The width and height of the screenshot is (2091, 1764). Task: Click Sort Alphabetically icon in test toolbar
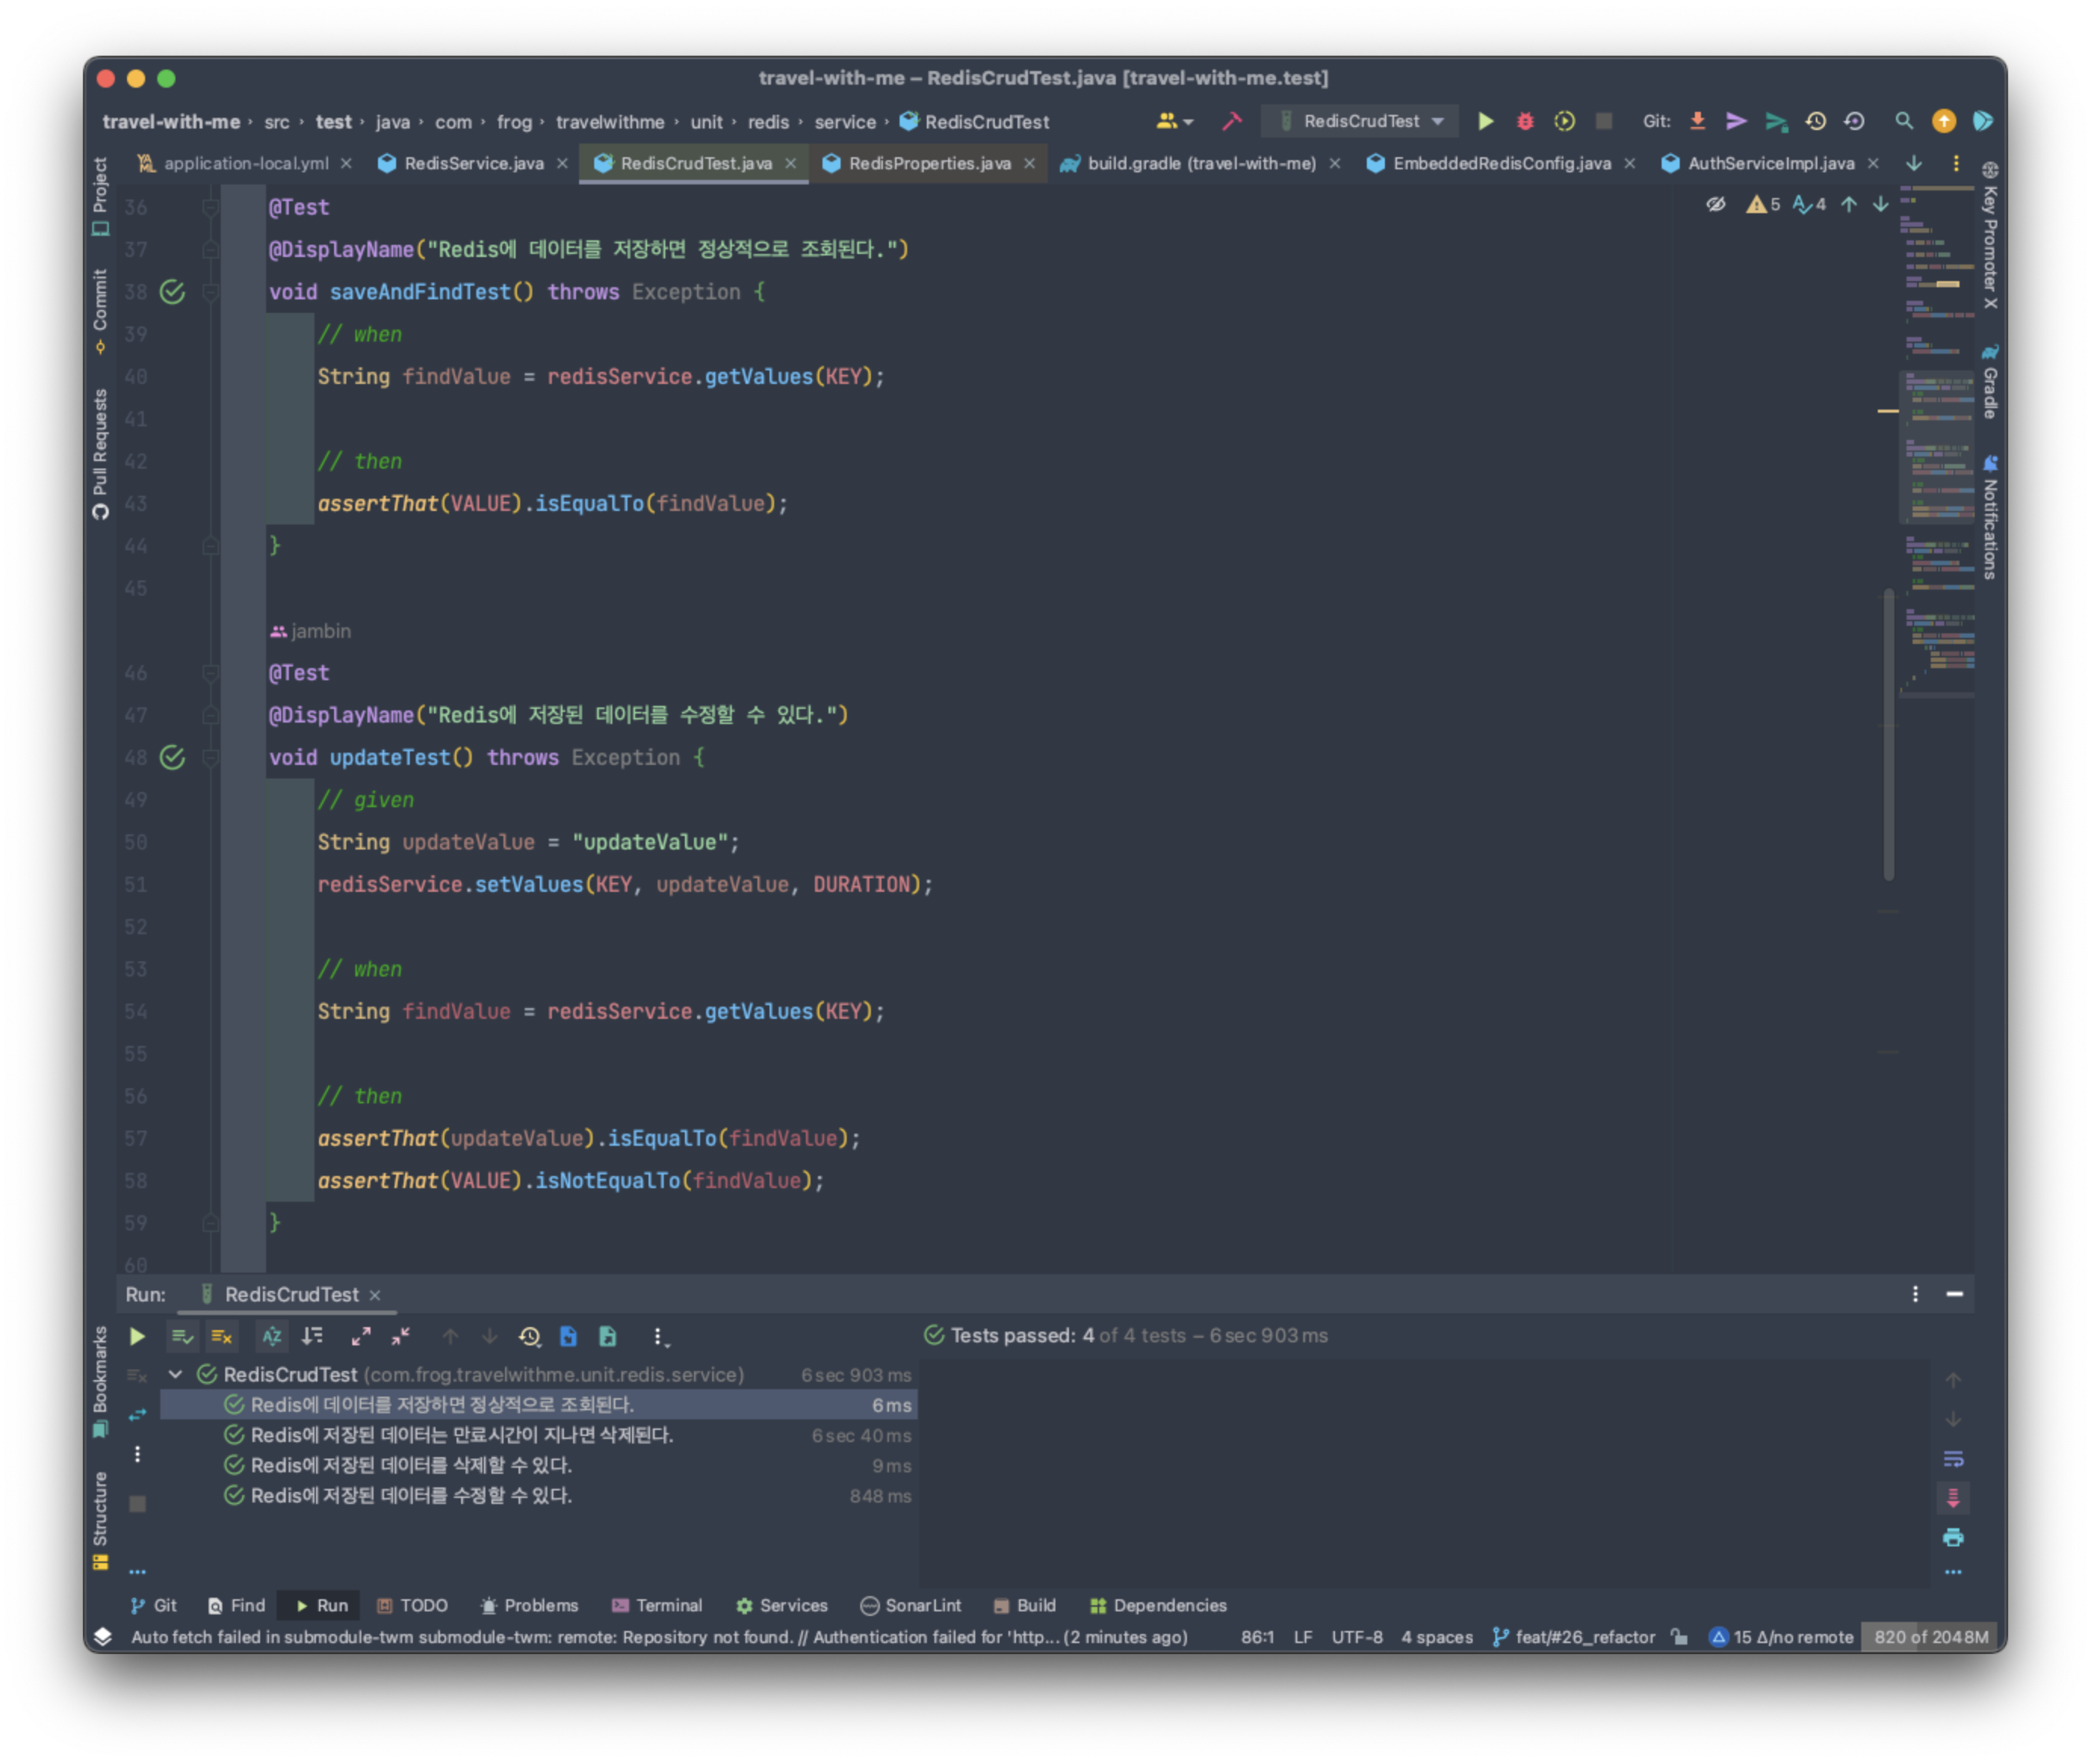(x=272, y=1336)
